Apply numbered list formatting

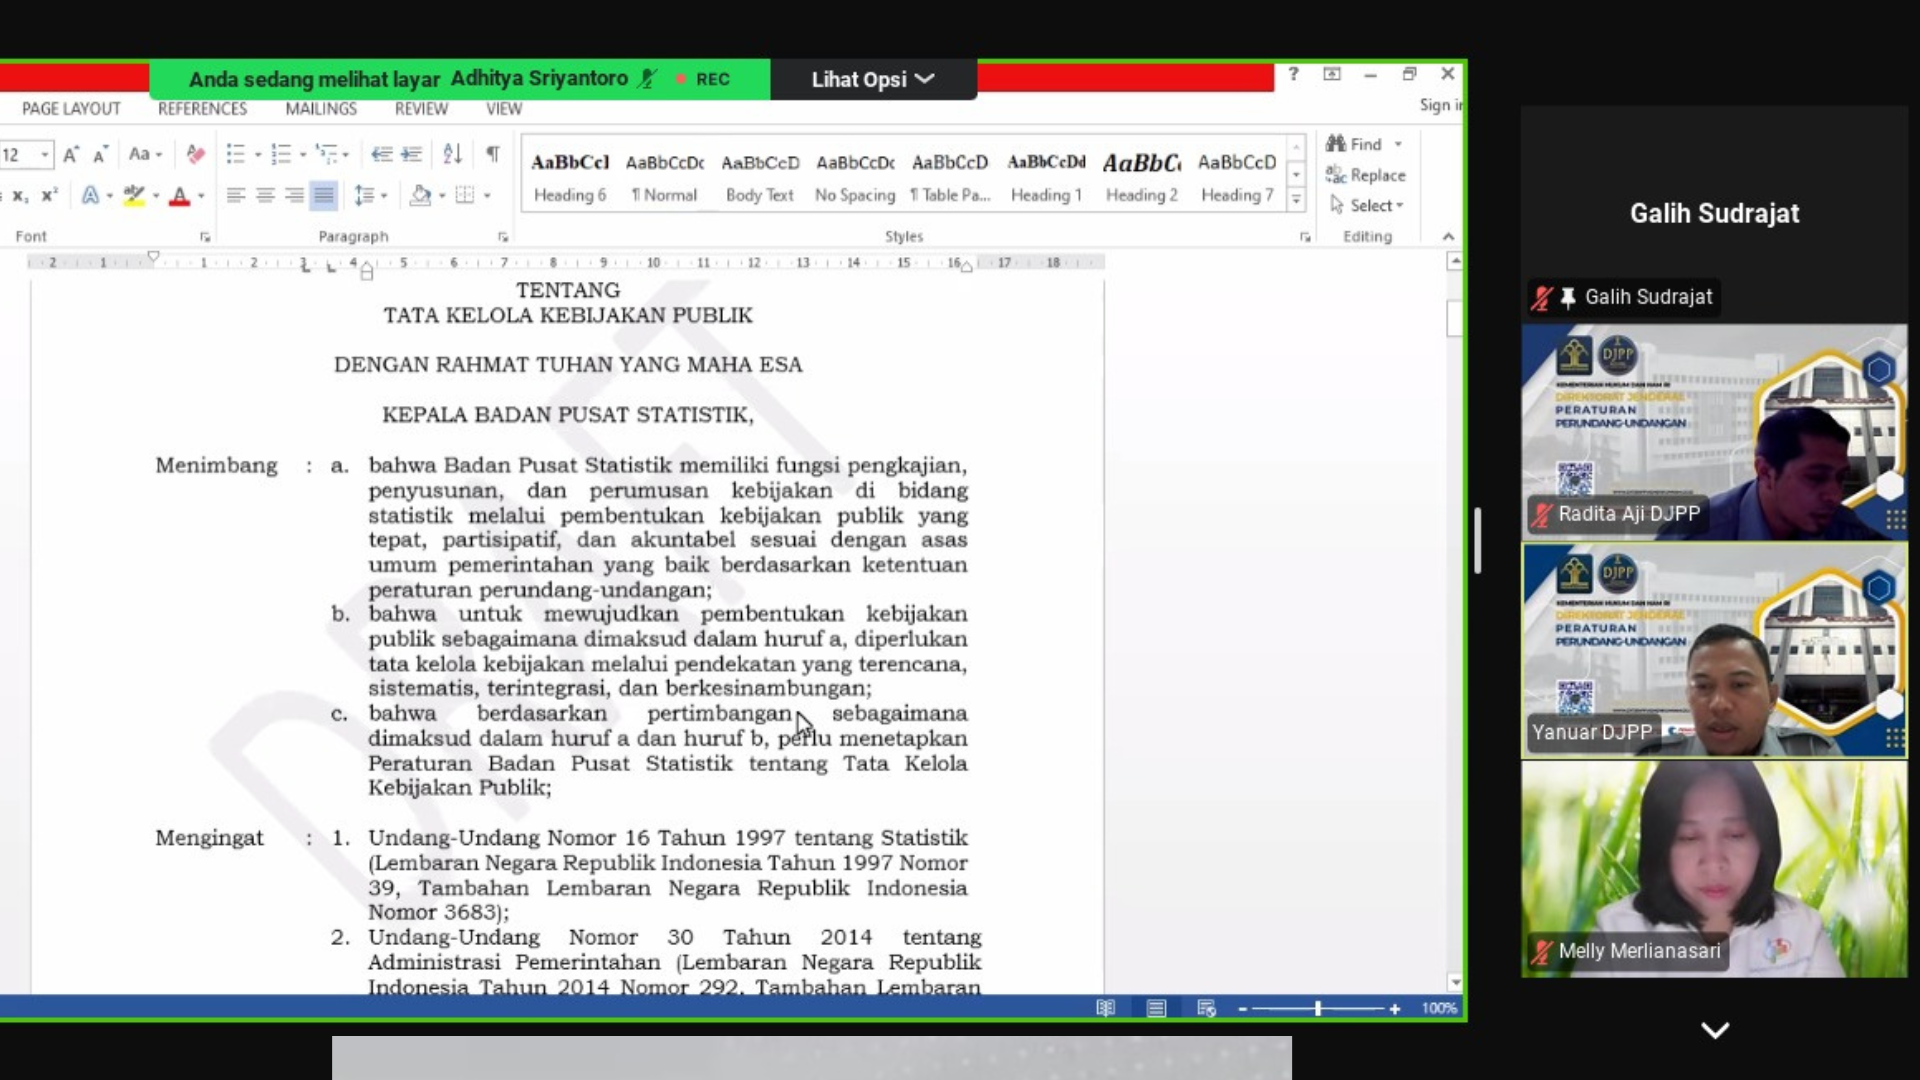281,154
